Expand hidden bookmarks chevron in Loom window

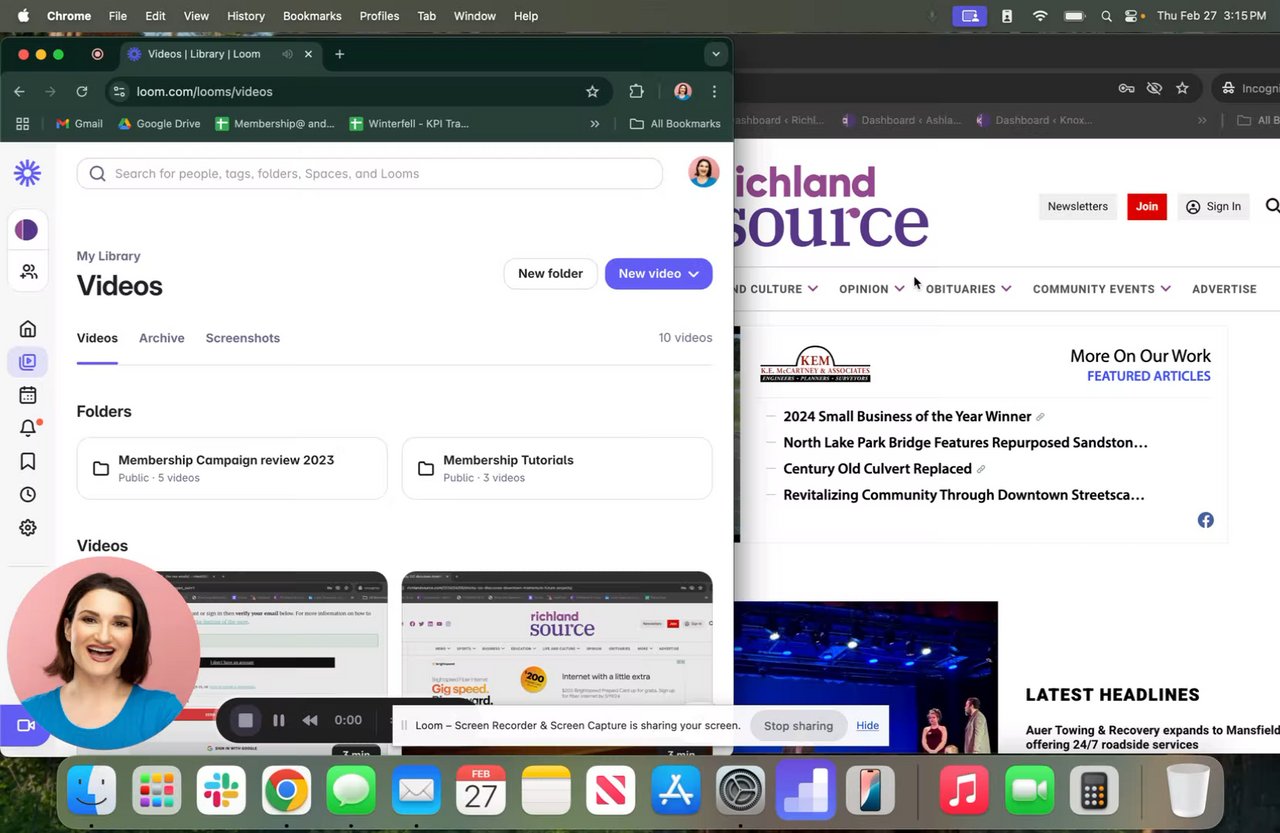click(595, 124)
